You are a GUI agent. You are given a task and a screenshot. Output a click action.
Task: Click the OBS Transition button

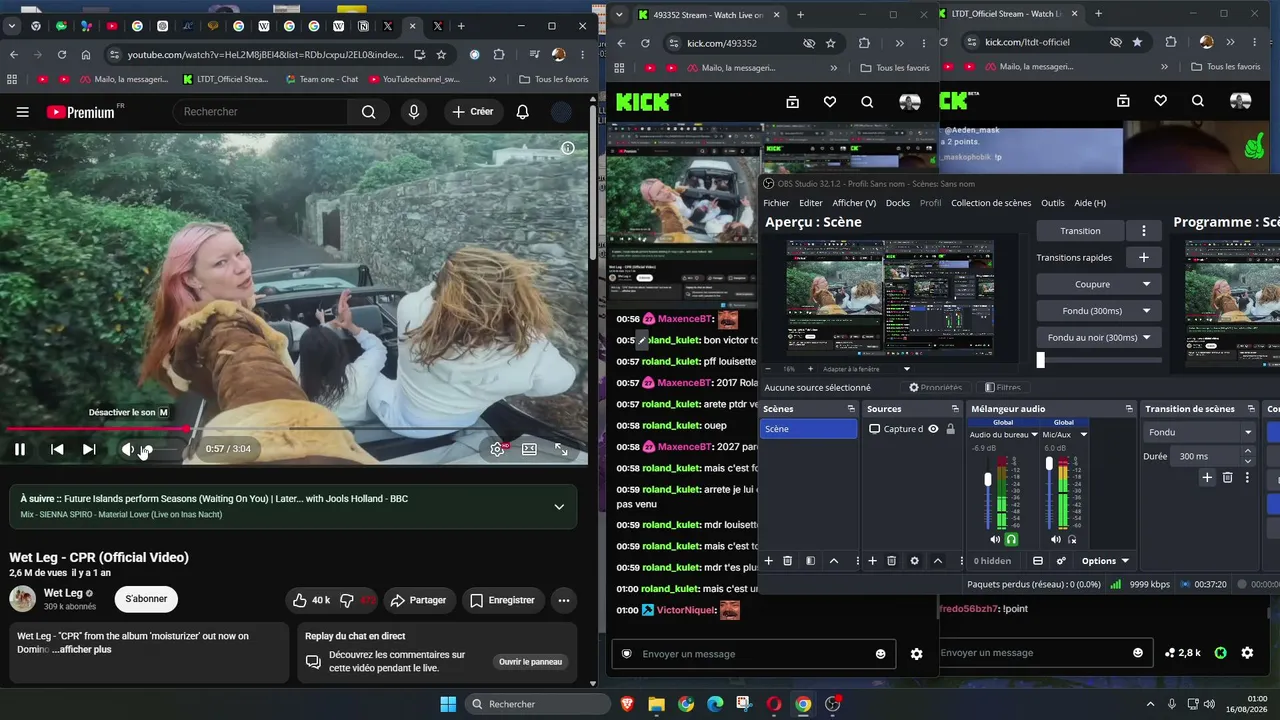[x=1080, y=231]
